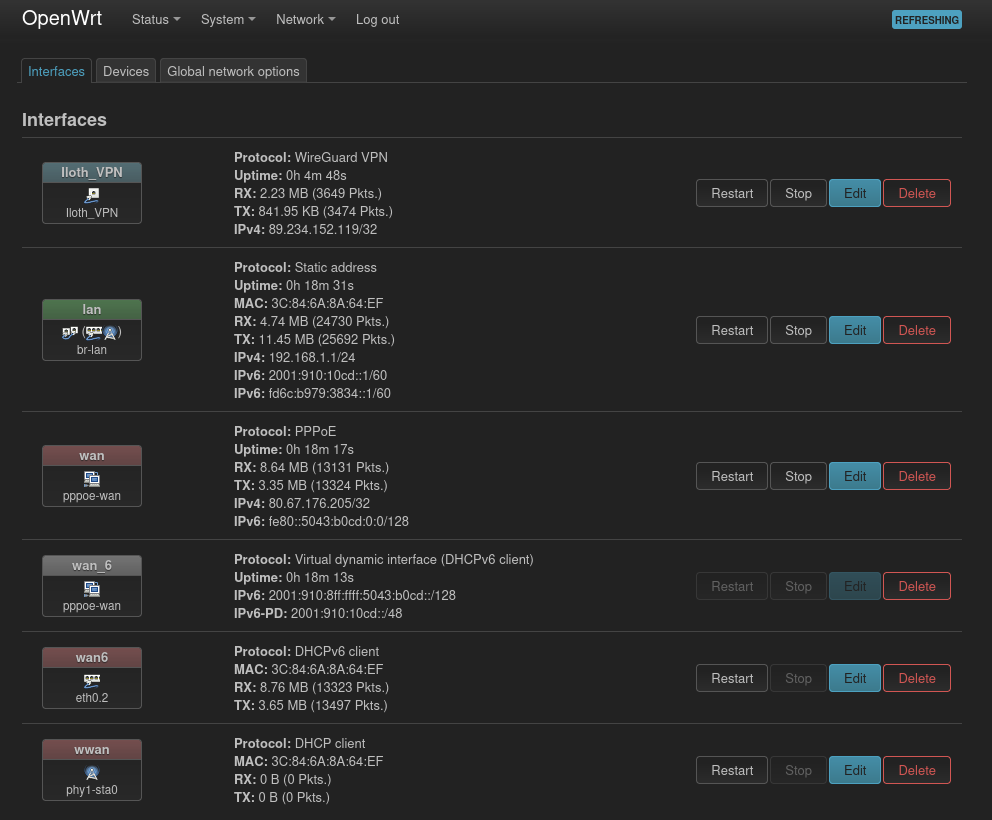Image resolution: width=992 pixels, height=820 pixels.
Task: Open the Global network options tab
Action: pos(233,71)
